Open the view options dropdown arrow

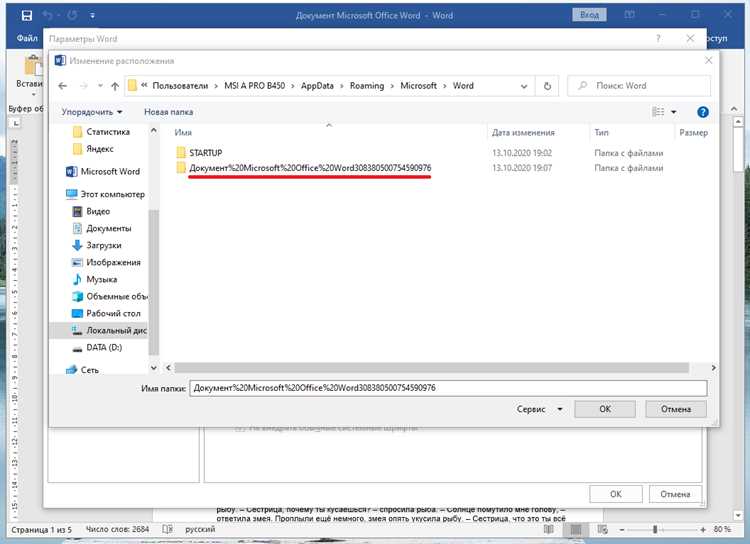tap(673, 112)
